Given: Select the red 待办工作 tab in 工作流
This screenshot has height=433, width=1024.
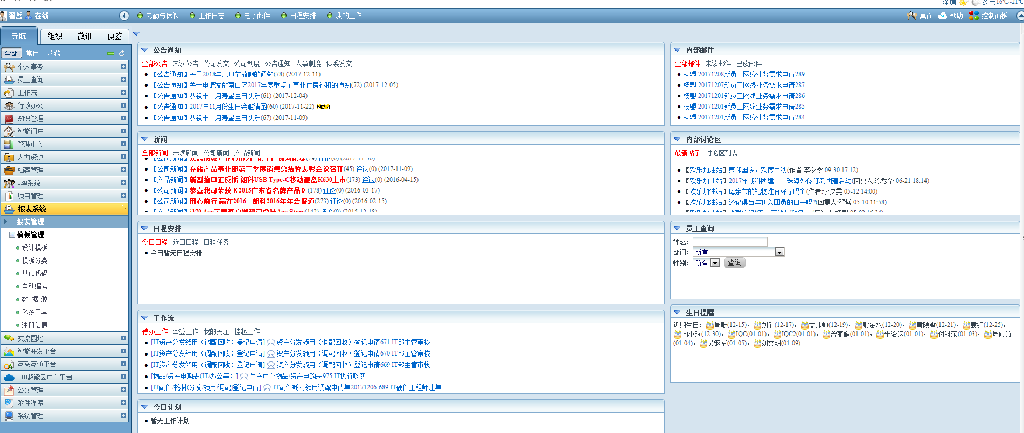Looking at the screenshot, I should (x=154, y=332).
